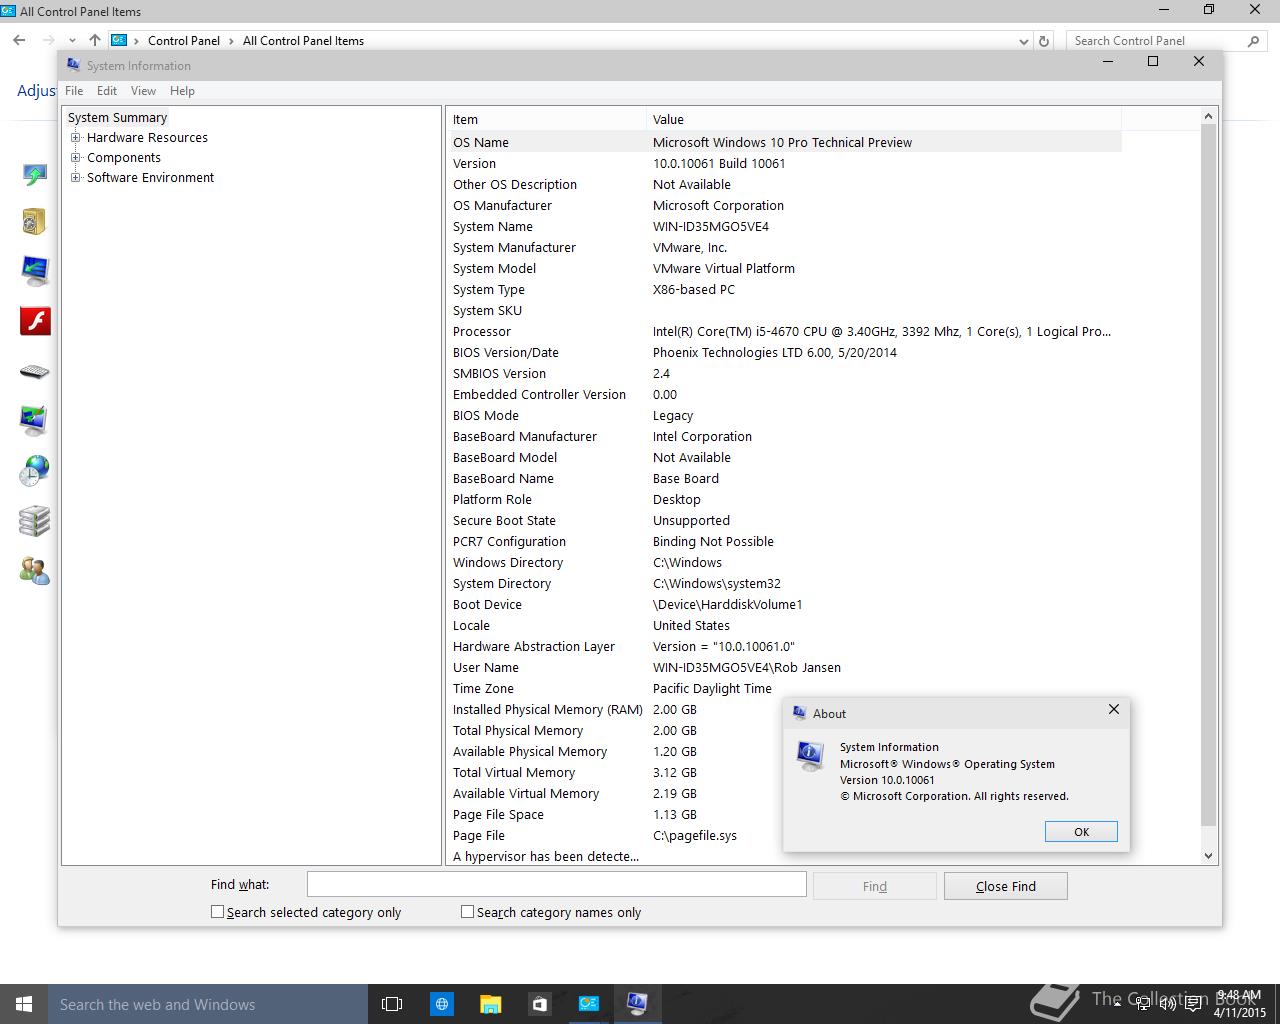Click the Control Panel breadcrumb link

coord(184,41)
